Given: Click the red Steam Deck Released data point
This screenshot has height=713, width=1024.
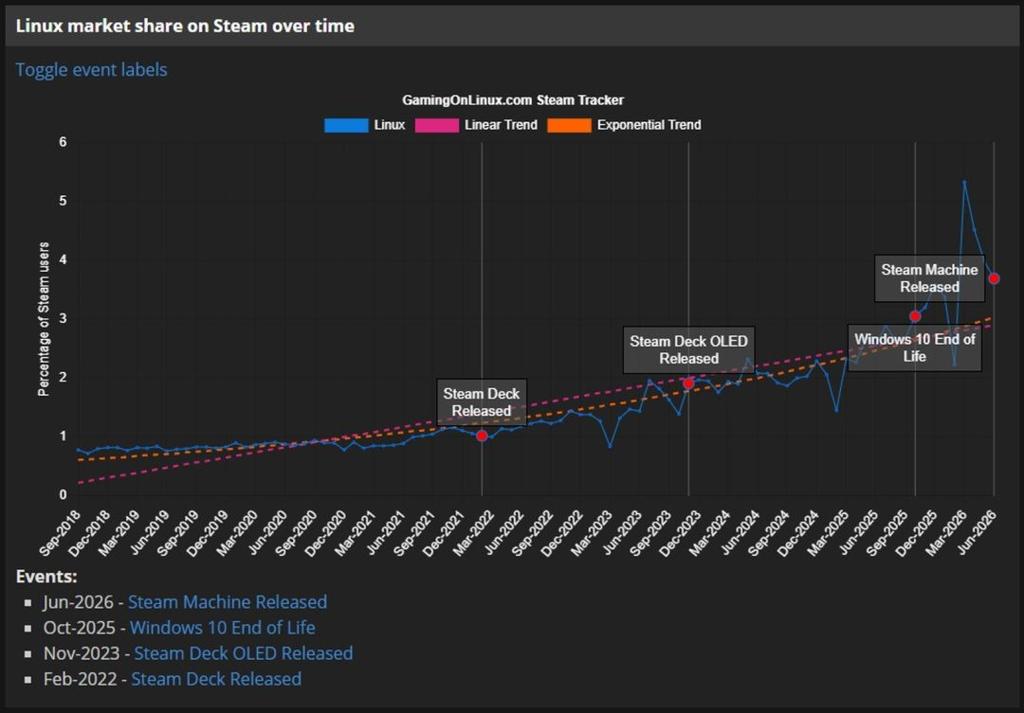Looking at the screenshot, I should 482,436.
